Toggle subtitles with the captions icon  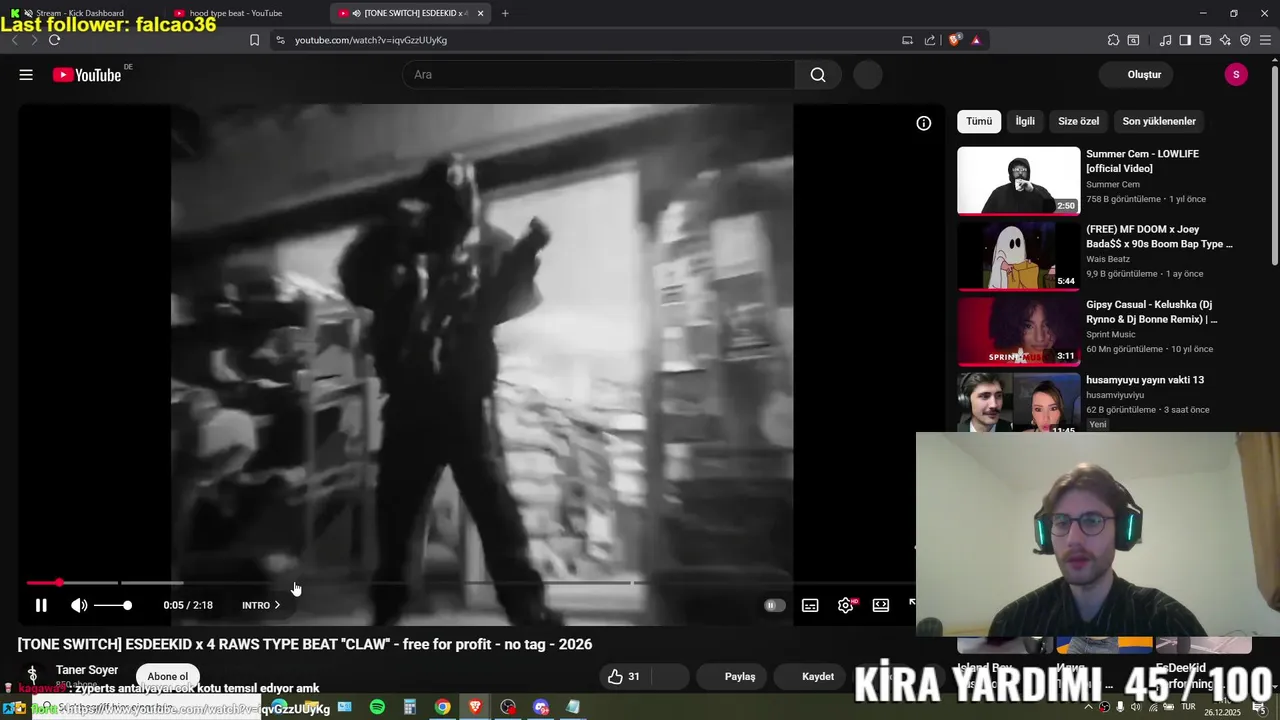810,605
